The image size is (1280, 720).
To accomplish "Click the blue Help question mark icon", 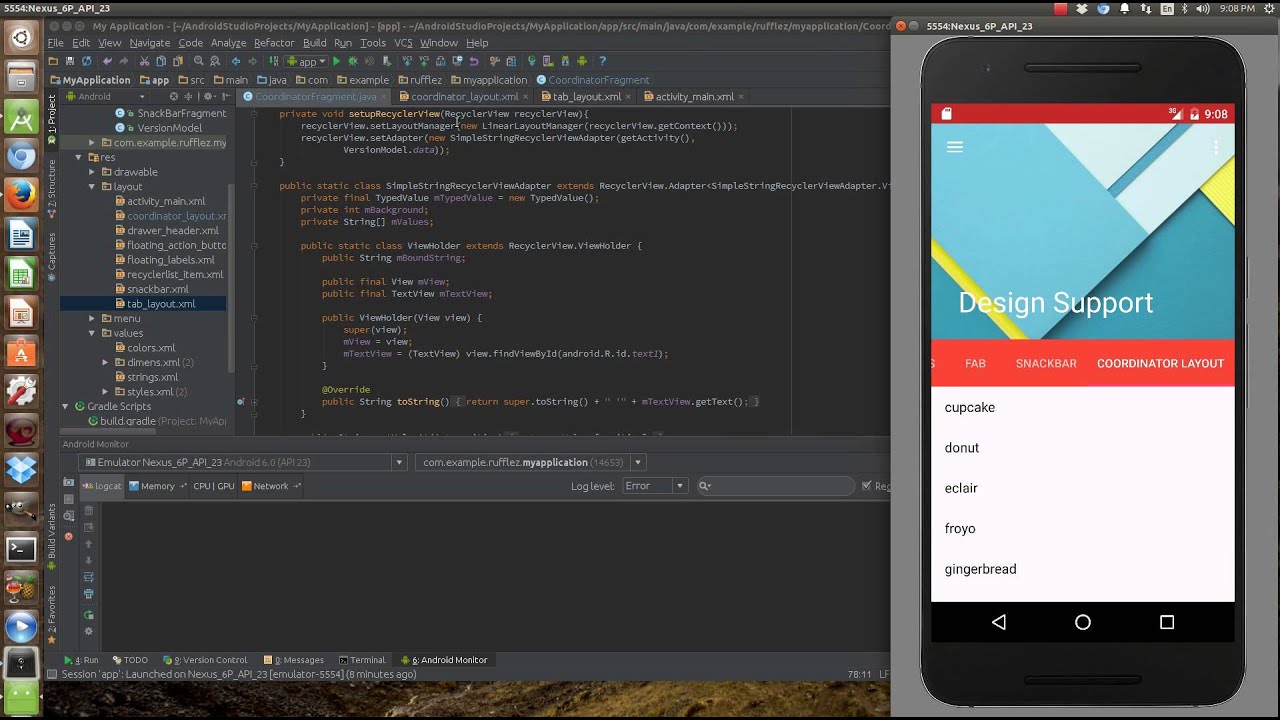I will tap(602, 61).
